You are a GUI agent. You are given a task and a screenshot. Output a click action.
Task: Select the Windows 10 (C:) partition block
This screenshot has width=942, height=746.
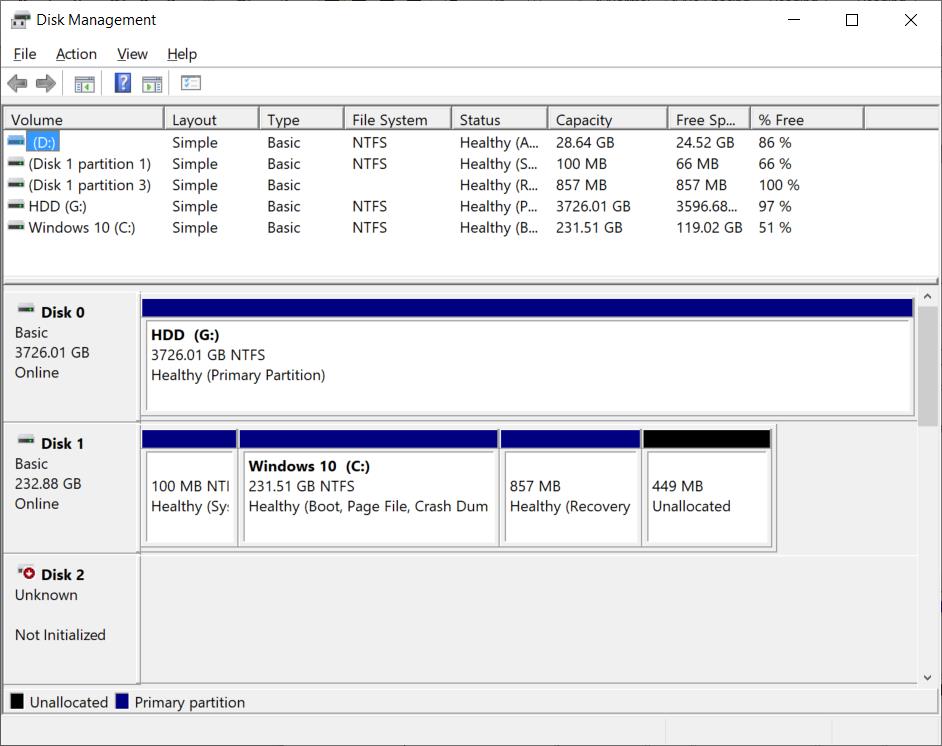[369, 487]
